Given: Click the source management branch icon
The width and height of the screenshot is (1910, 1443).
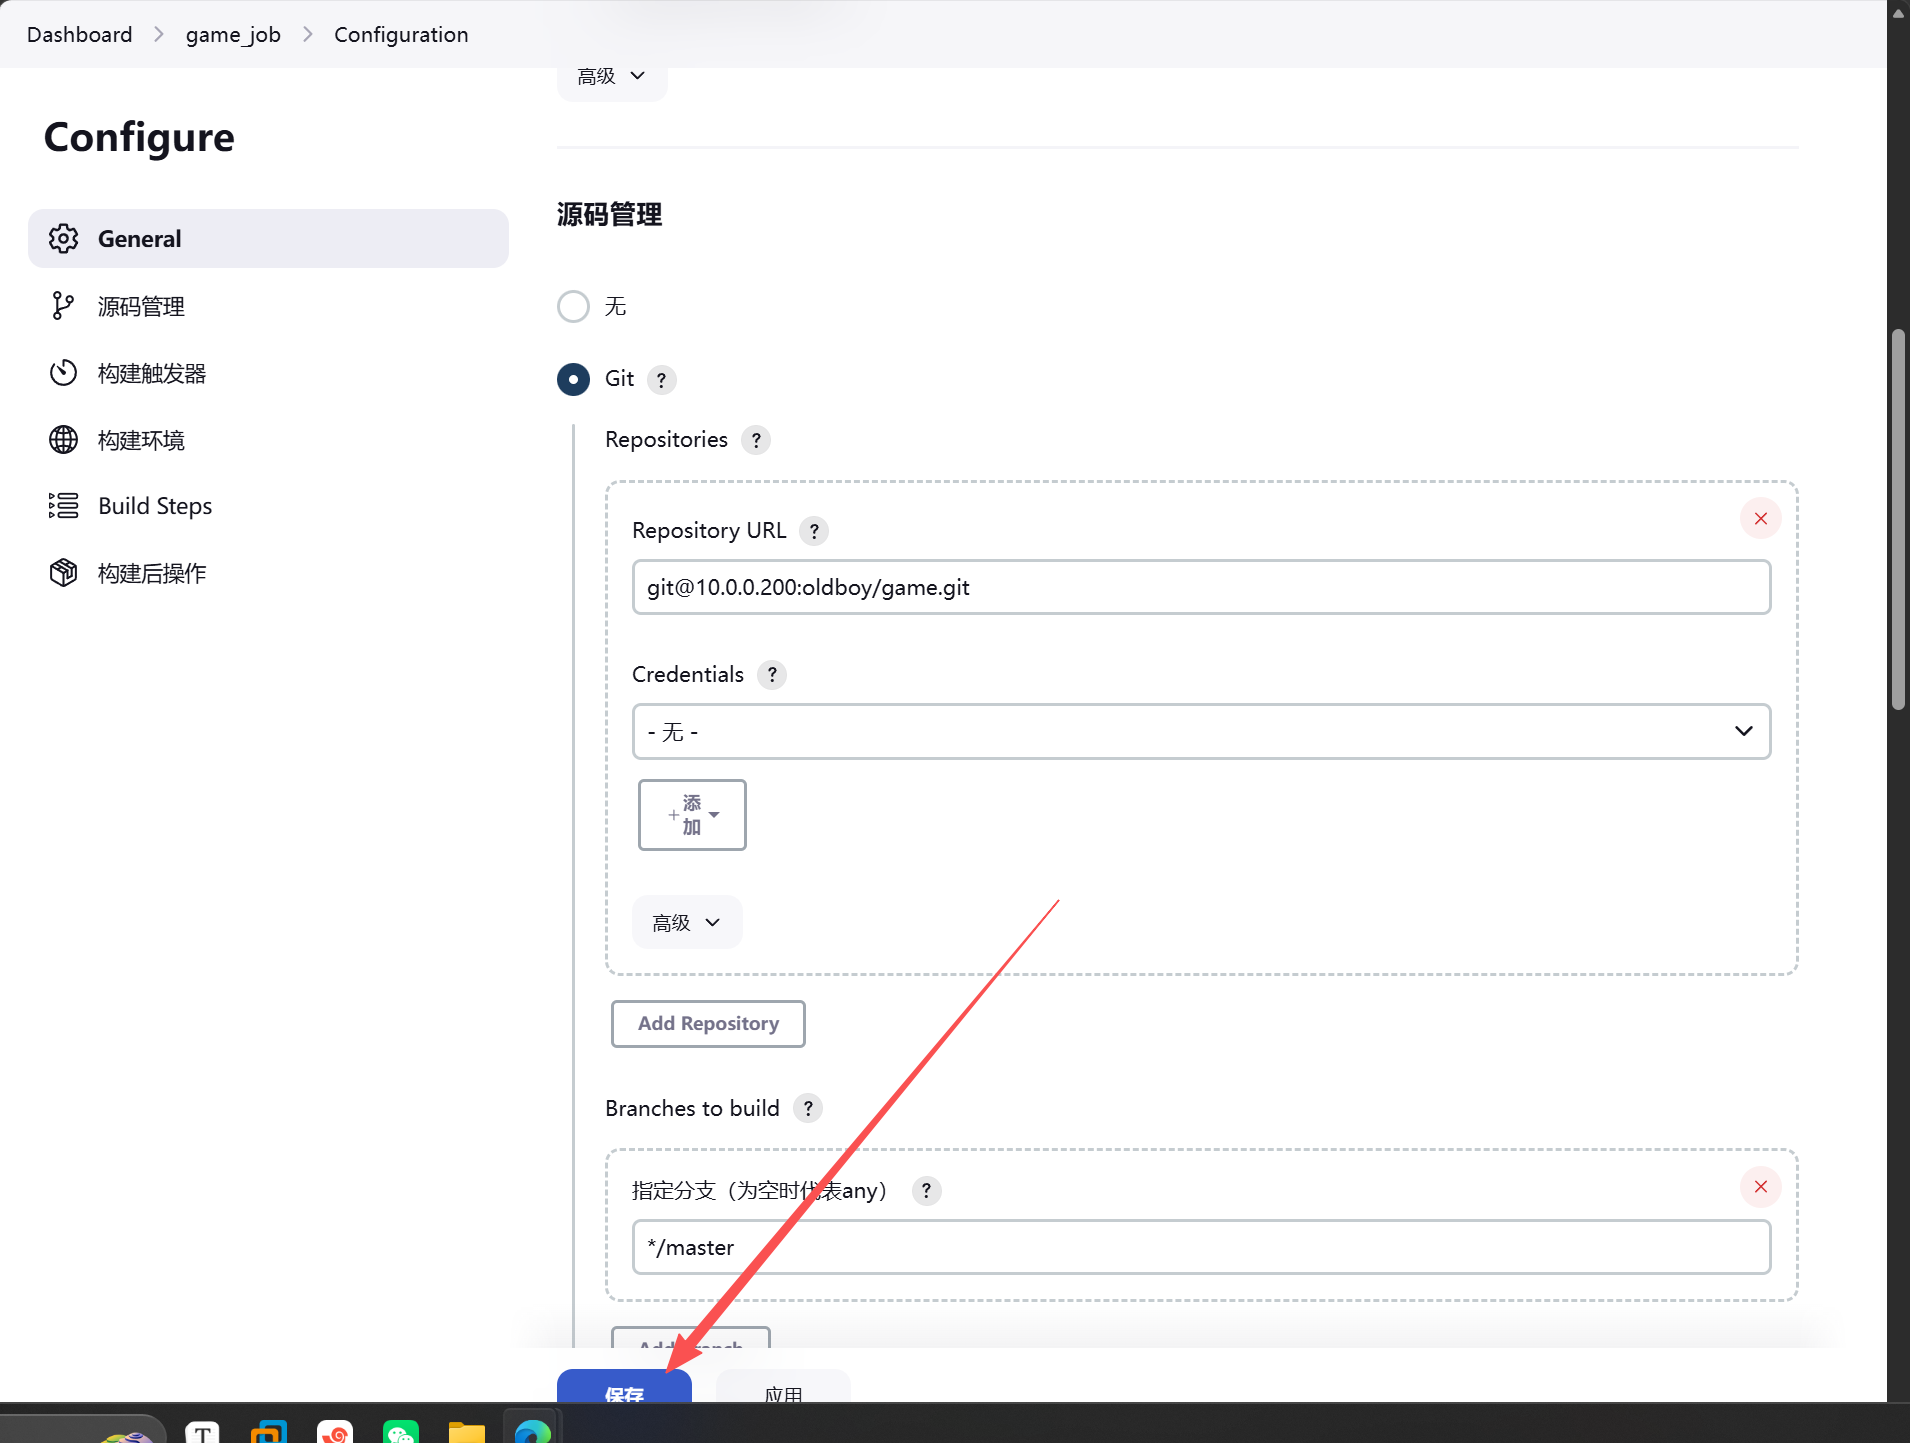Looking at the screenshot, I should (63, 306).
